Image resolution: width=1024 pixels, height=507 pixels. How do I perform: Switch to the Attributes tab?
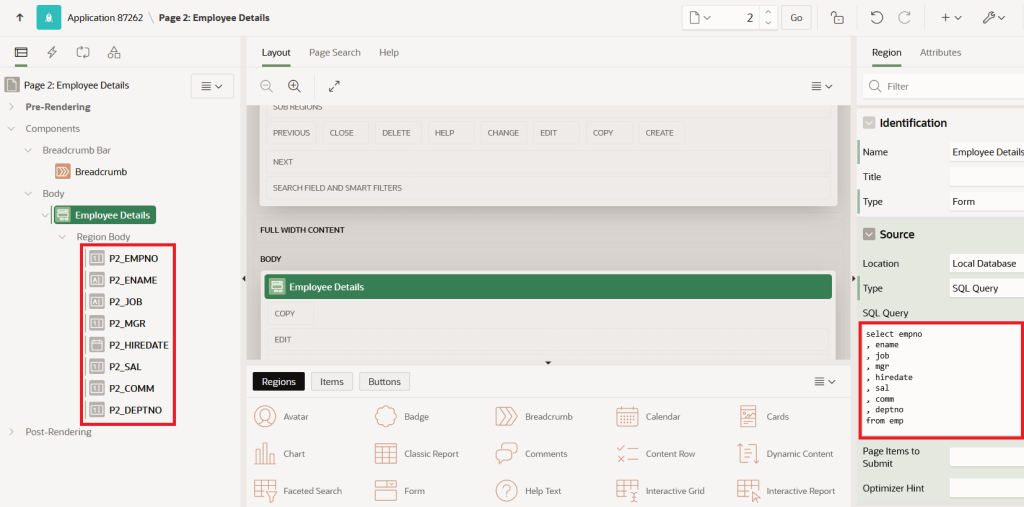[x=940, y=52]
